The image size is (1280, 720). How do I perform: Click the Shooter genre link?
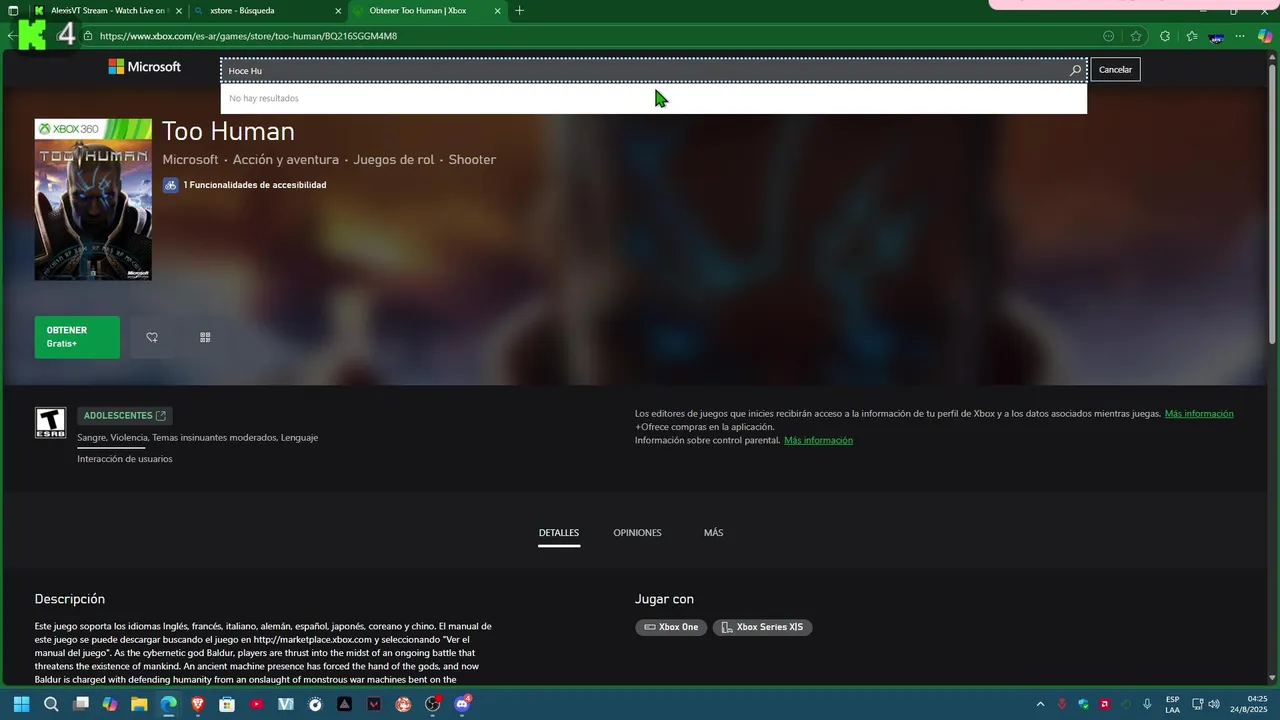(472, 159)
